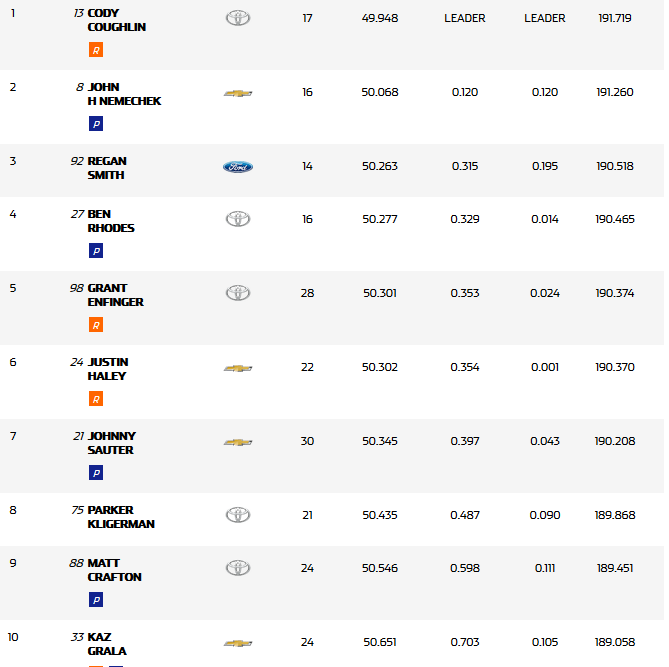669x667 pixels.
Task: Click the Chevrolet logo in Justin Haley's row
Action: coord(237,368)
